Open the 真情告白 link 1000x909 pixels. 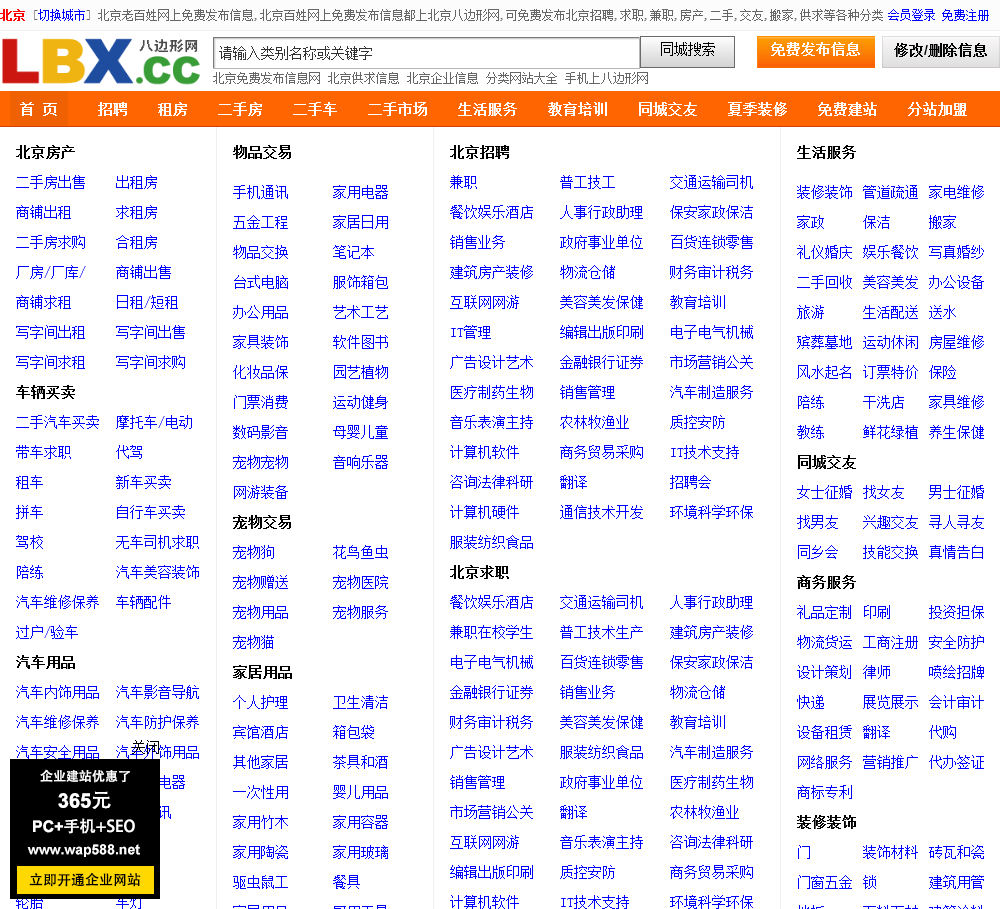click(x=957, y=552)
